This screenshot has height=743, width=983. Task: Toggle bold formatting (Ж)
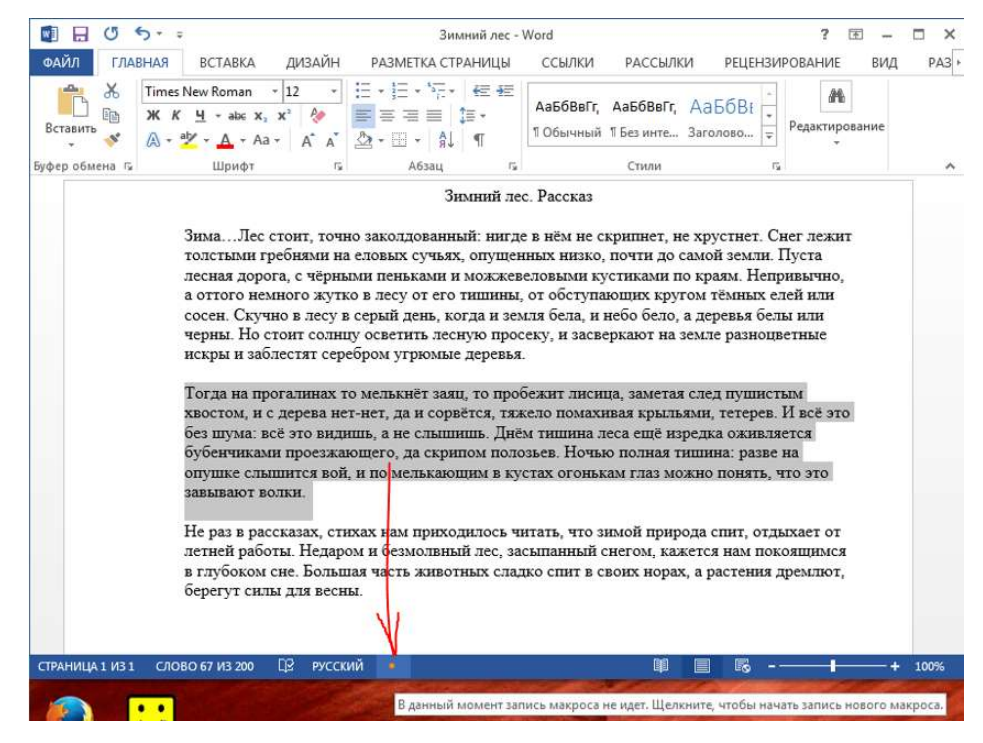pos(154,116)
